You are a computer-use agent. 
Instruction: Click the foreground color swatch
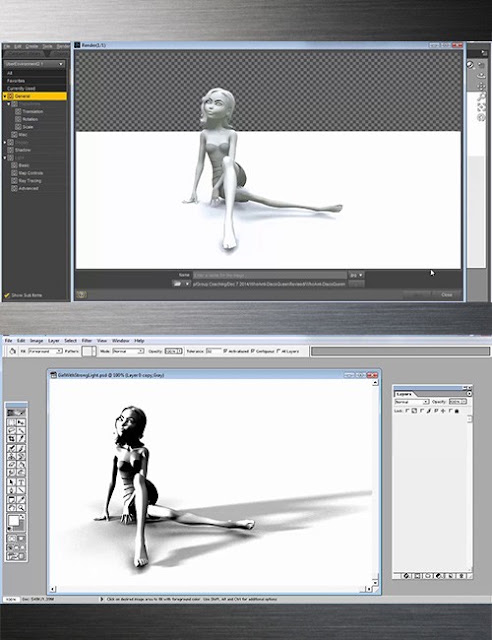[13, 521]
